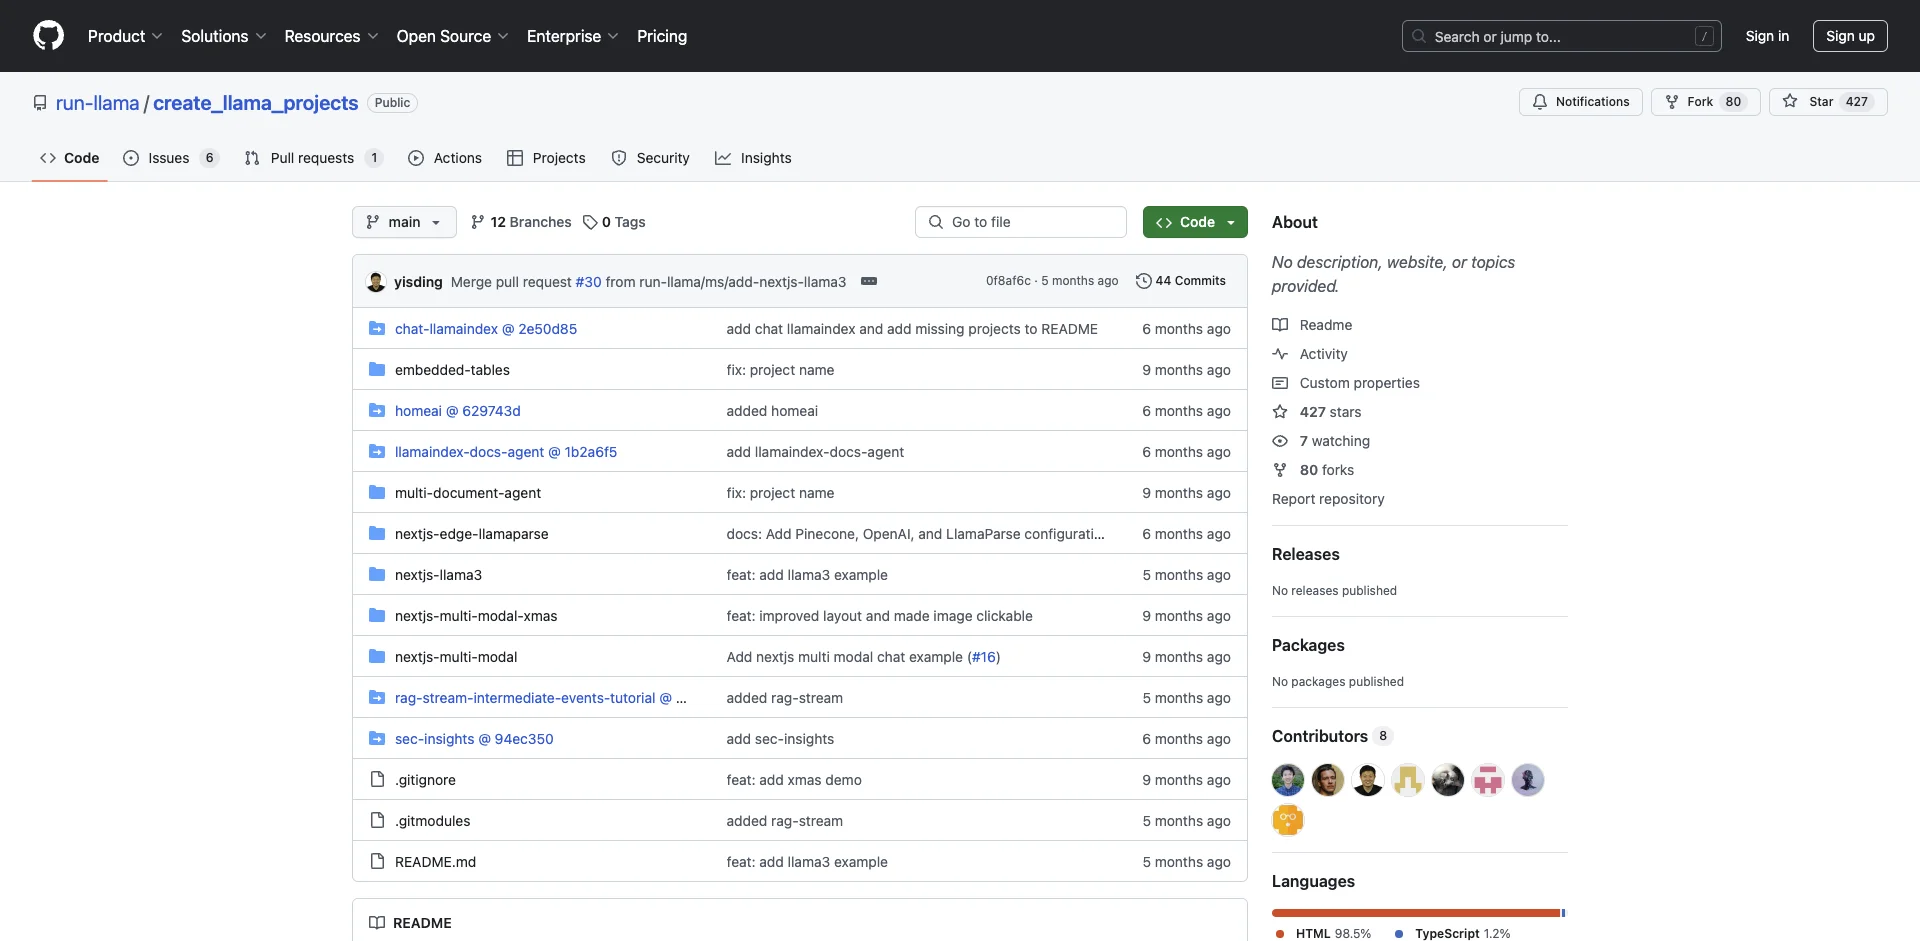This screenshot has height=941, width=1920.
Task: Open the 44 Commits link
Action: [x=1181, y=281]
